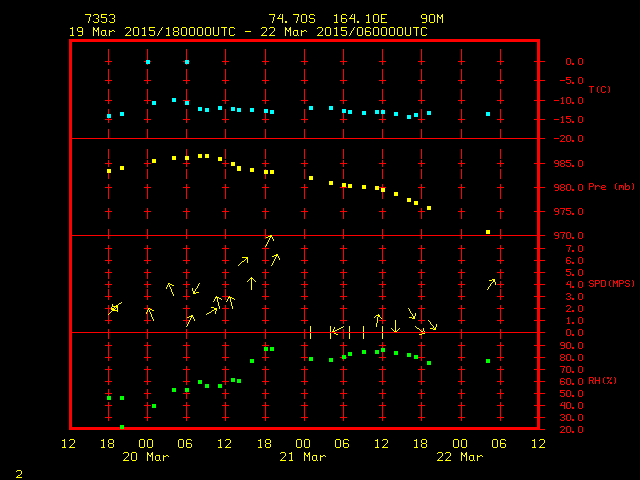Image resolution: width=640 pixels, height=480 pixels.
Task: Select the date range title line
Action: [247, 32]
